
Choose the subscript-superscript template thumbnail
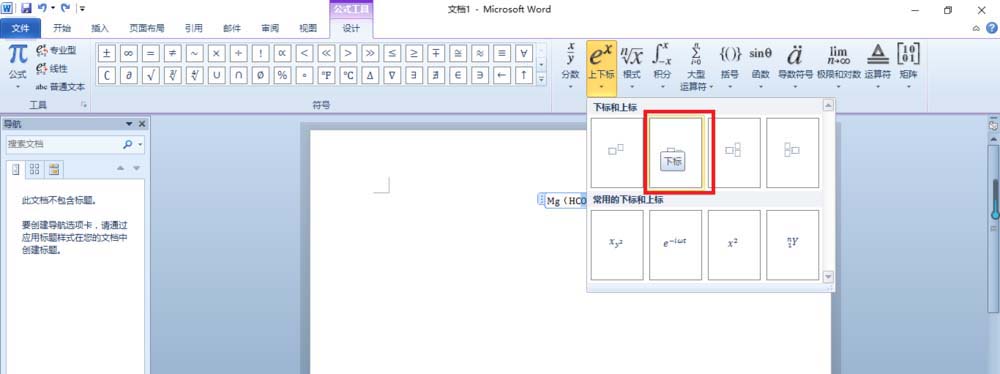pos(733,153)
